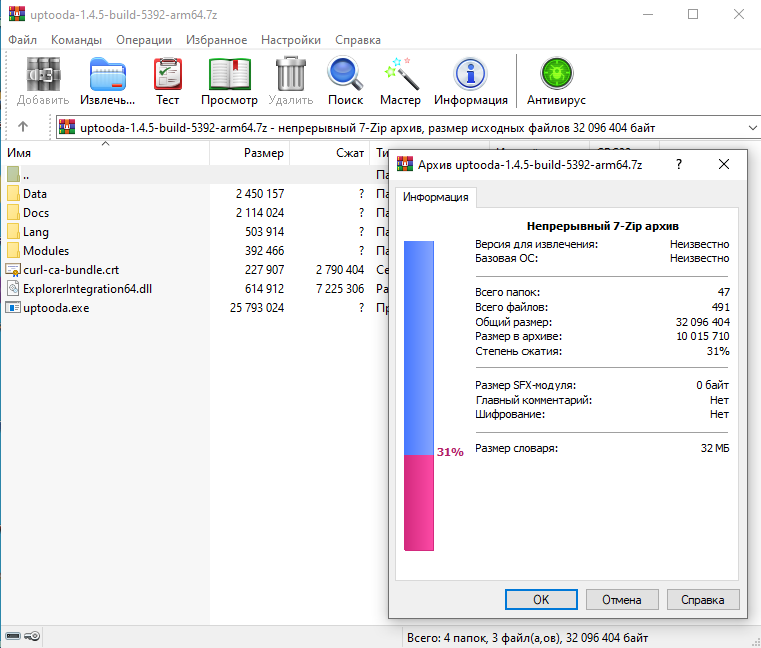Image resolution: width=761 pixels, height=648 pixels.
Task: Click the Lang folder icon
Action: pyautogui.click(x=14, y=232)
